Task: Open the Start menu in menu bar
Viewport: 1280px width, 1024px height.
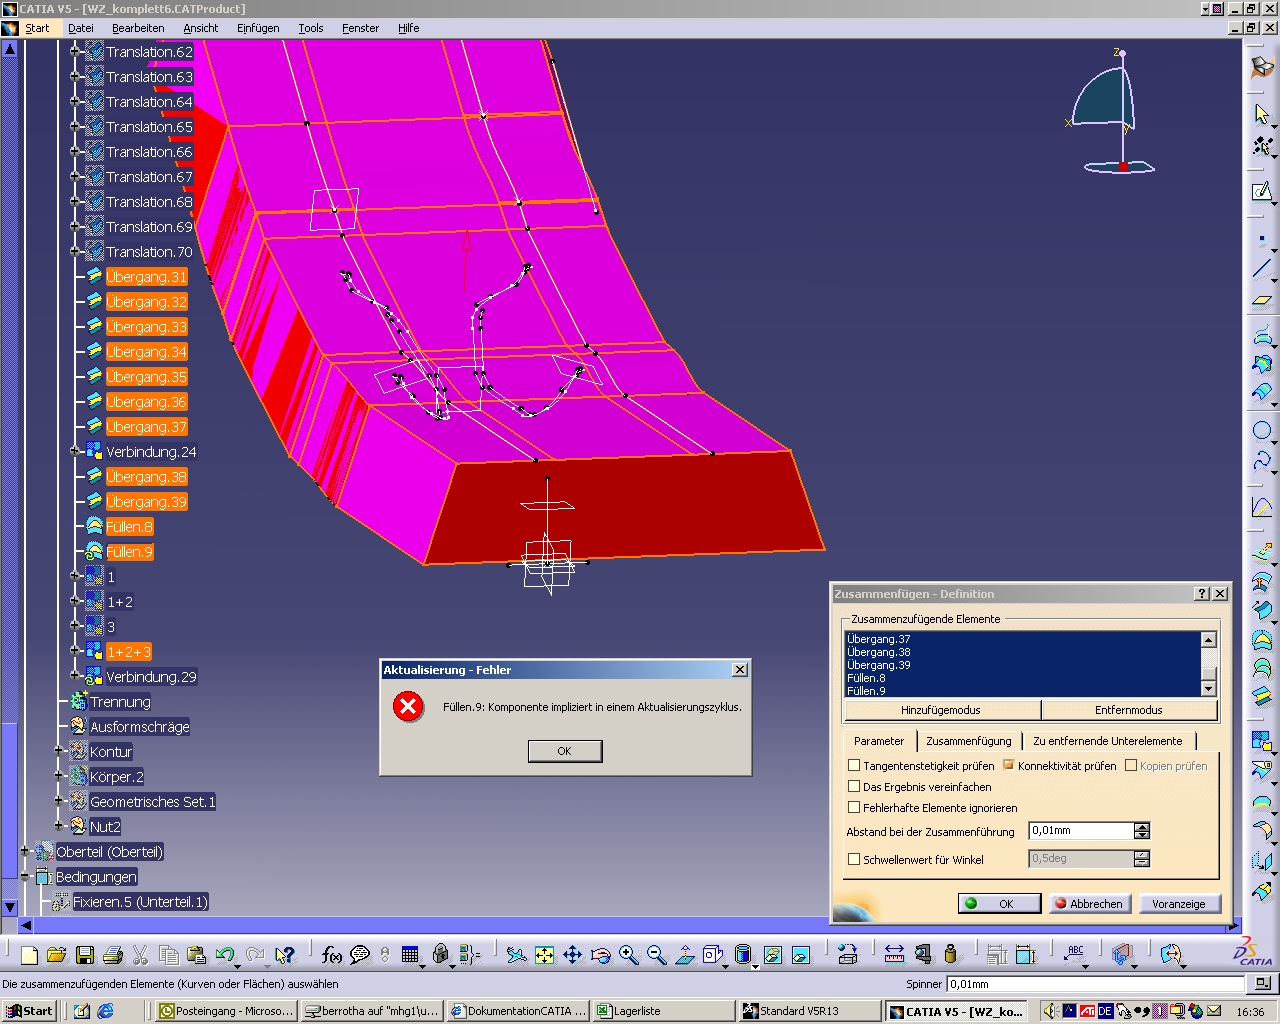Action: click(37, 28)
